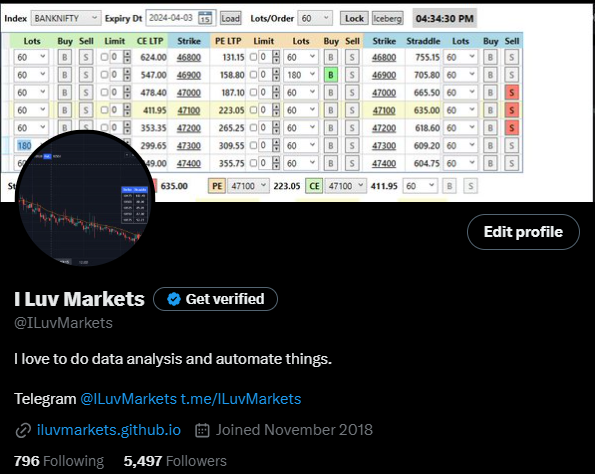Open bottom PE strike 47100 dropdown

point(248,186)
